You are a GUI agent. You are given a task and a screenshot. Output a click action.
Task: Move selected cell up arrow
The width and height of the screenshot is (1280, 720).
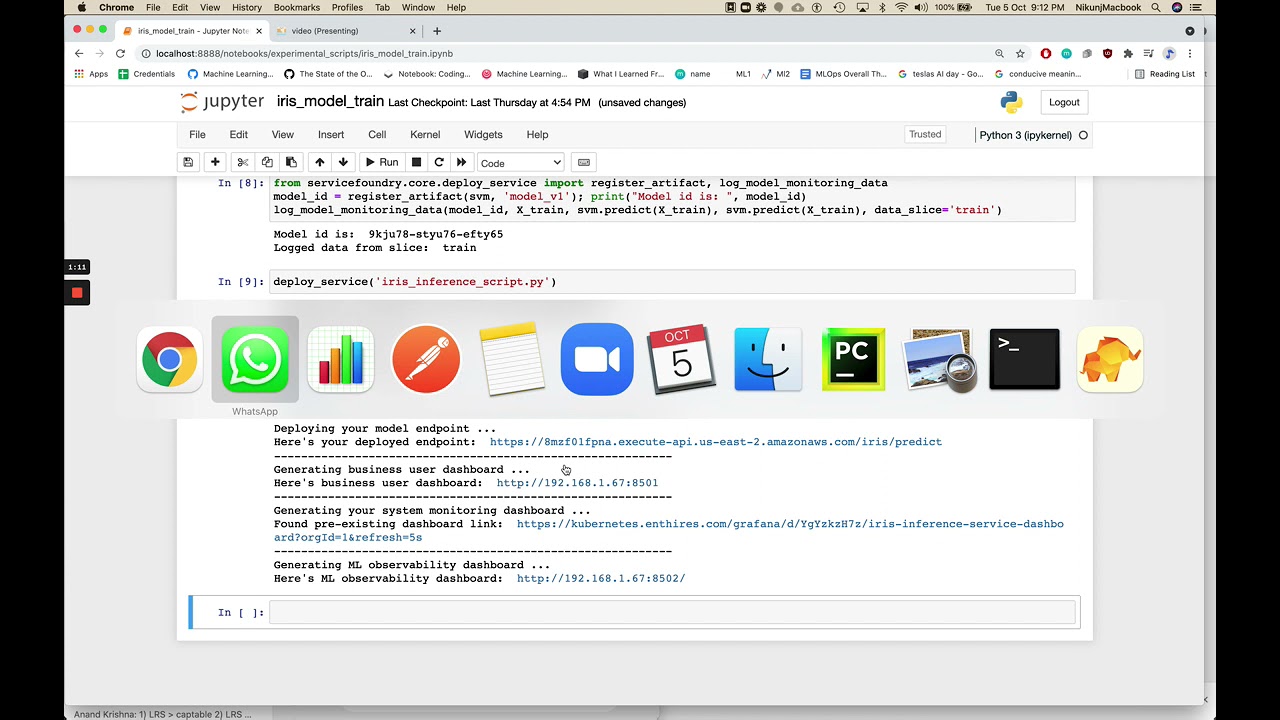tap(320, 162)
